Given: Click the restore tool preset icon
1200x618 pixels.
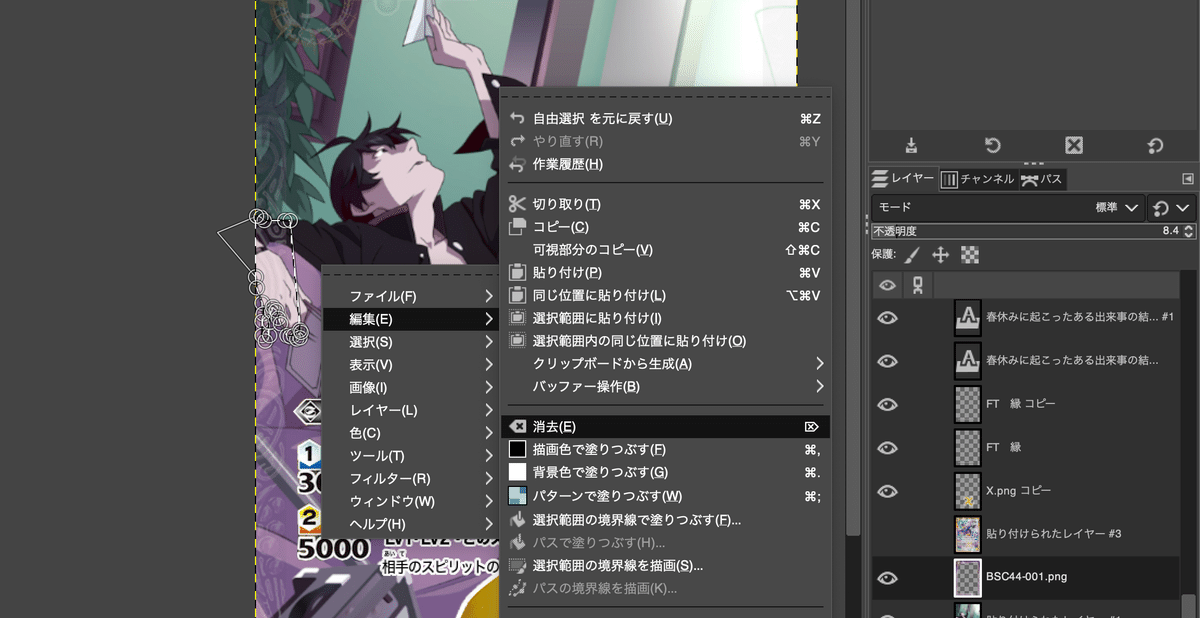Looking at the screenshot, I should click(993, 145).
